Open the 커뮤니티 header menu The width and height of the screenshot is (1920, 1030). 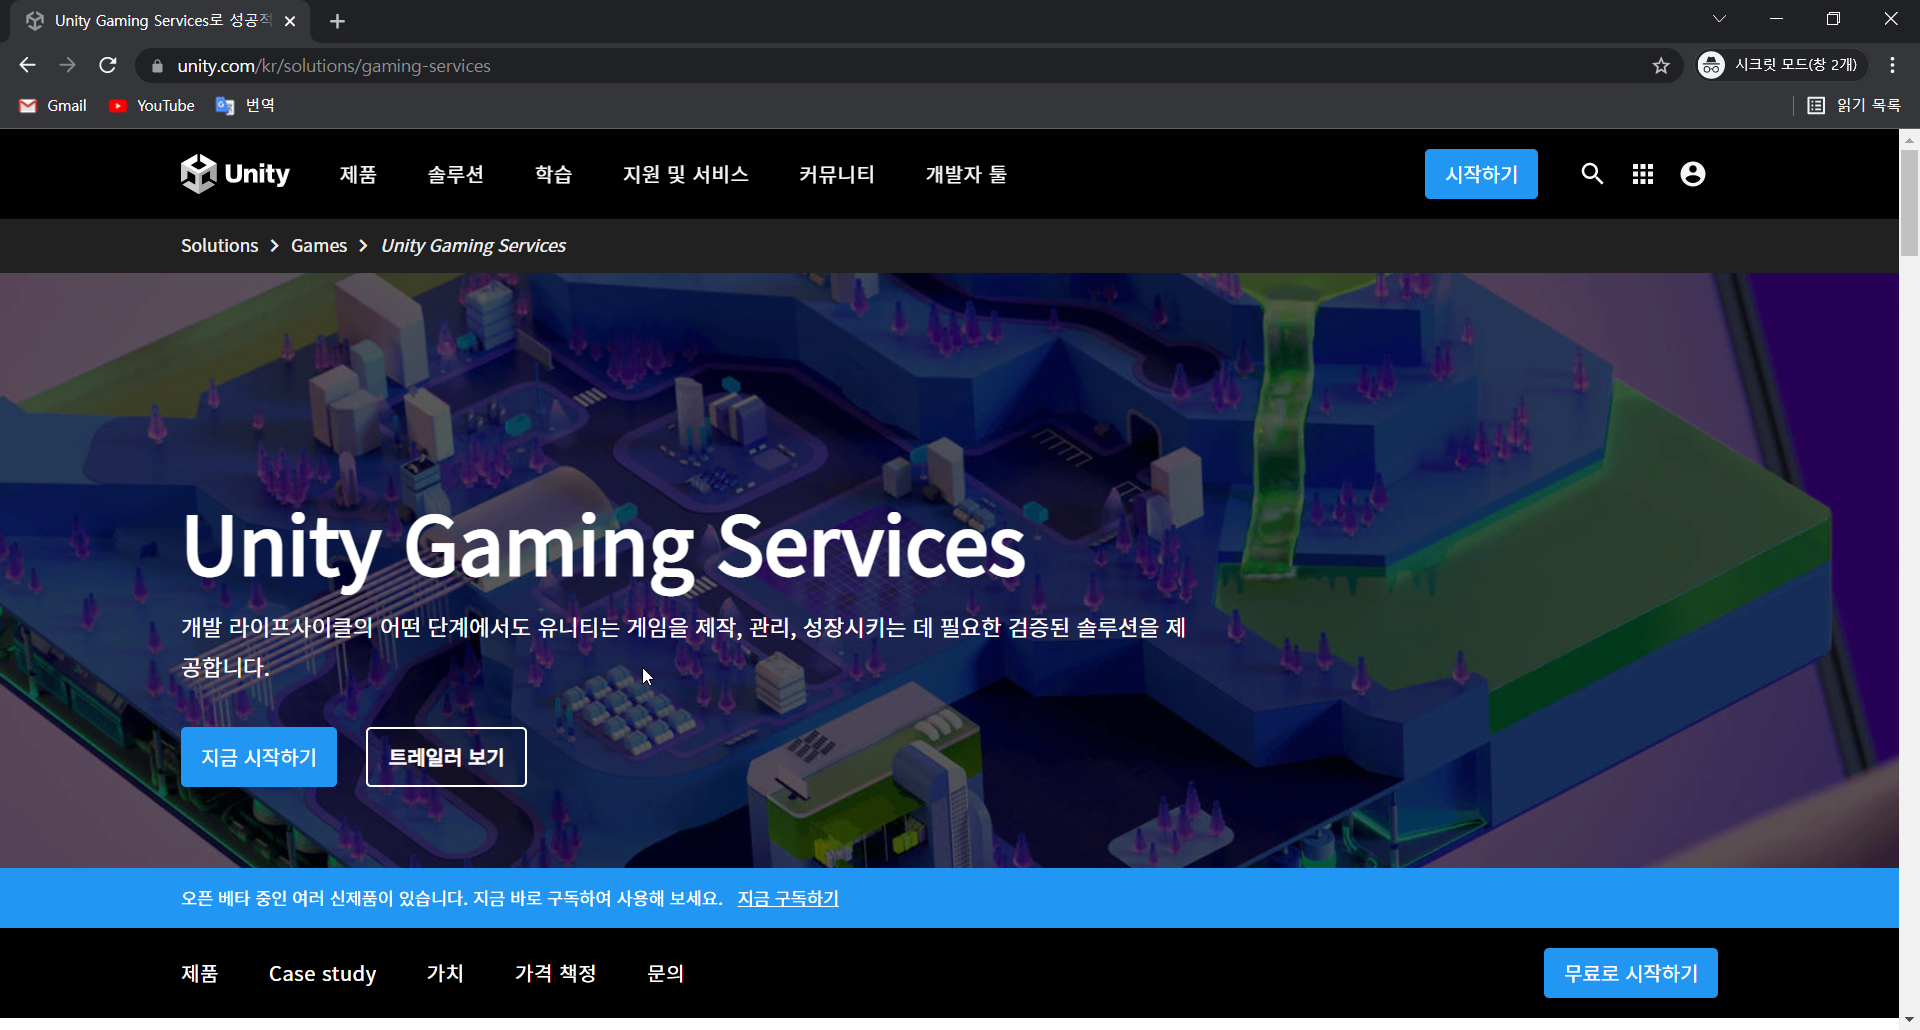pyautogui.click(x=837, y=174)
